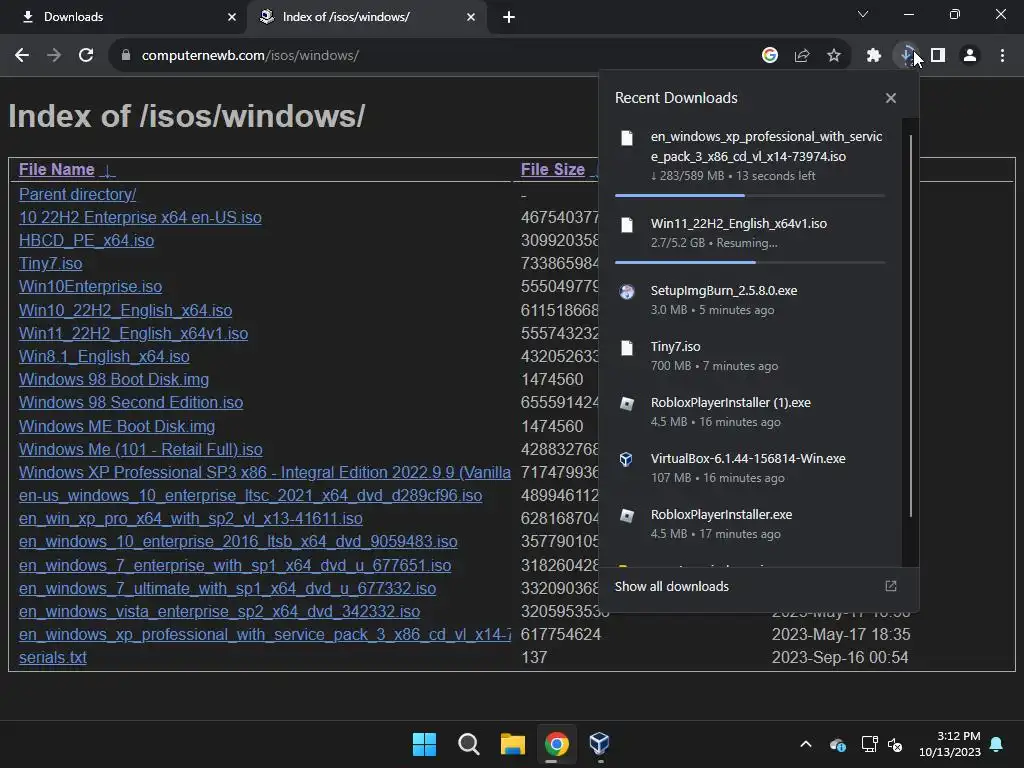Screen dimensions: 1024x768
Task: Open the serials.txt link
Action: coord(52,658)
